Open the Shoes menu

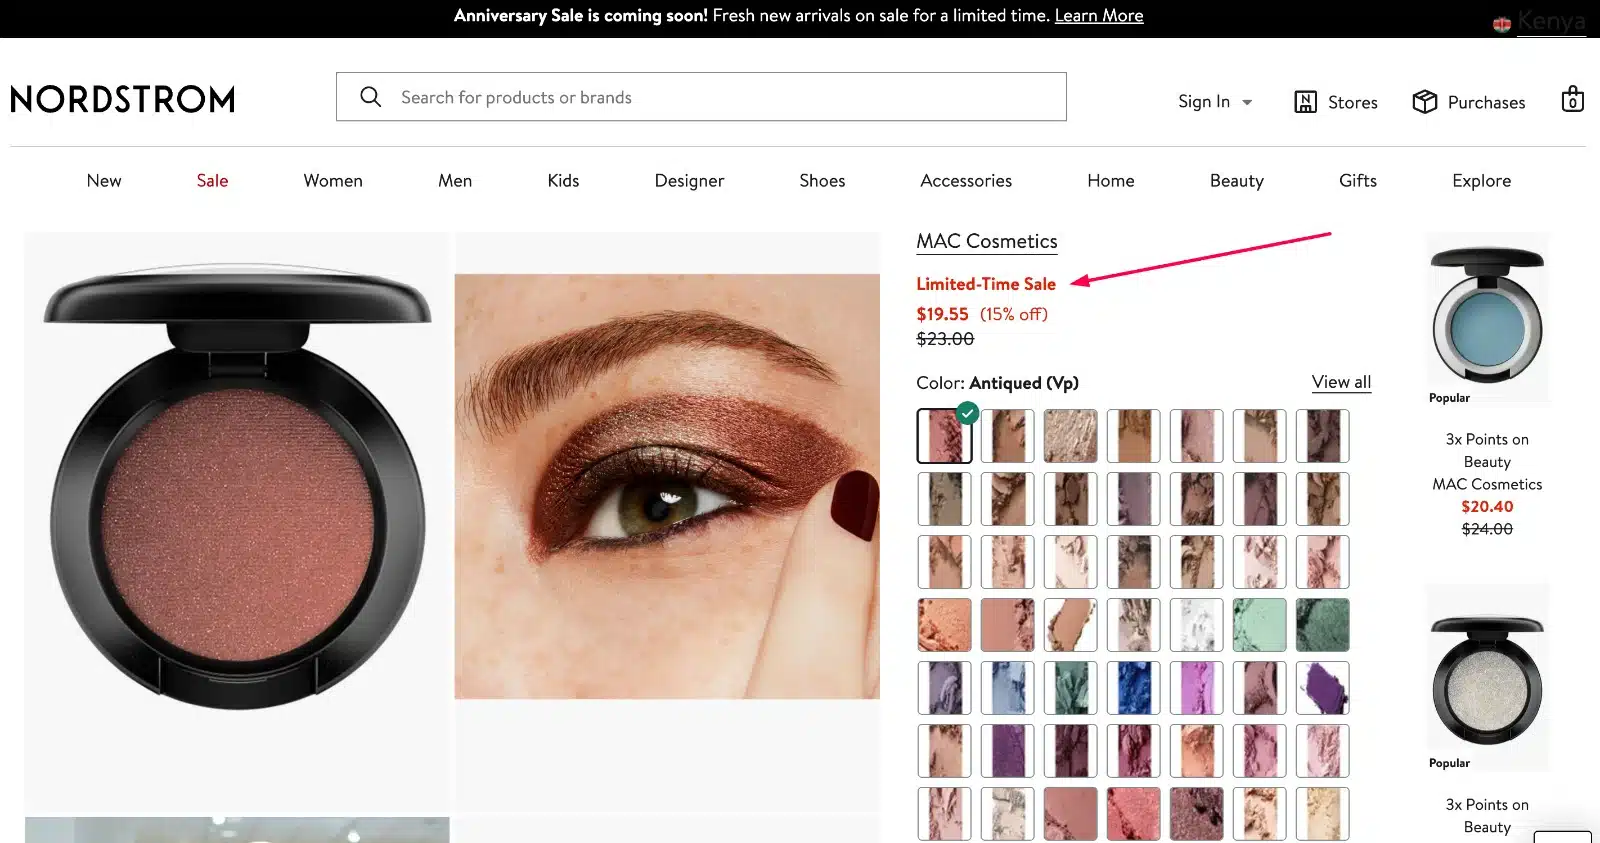[822, 181]
